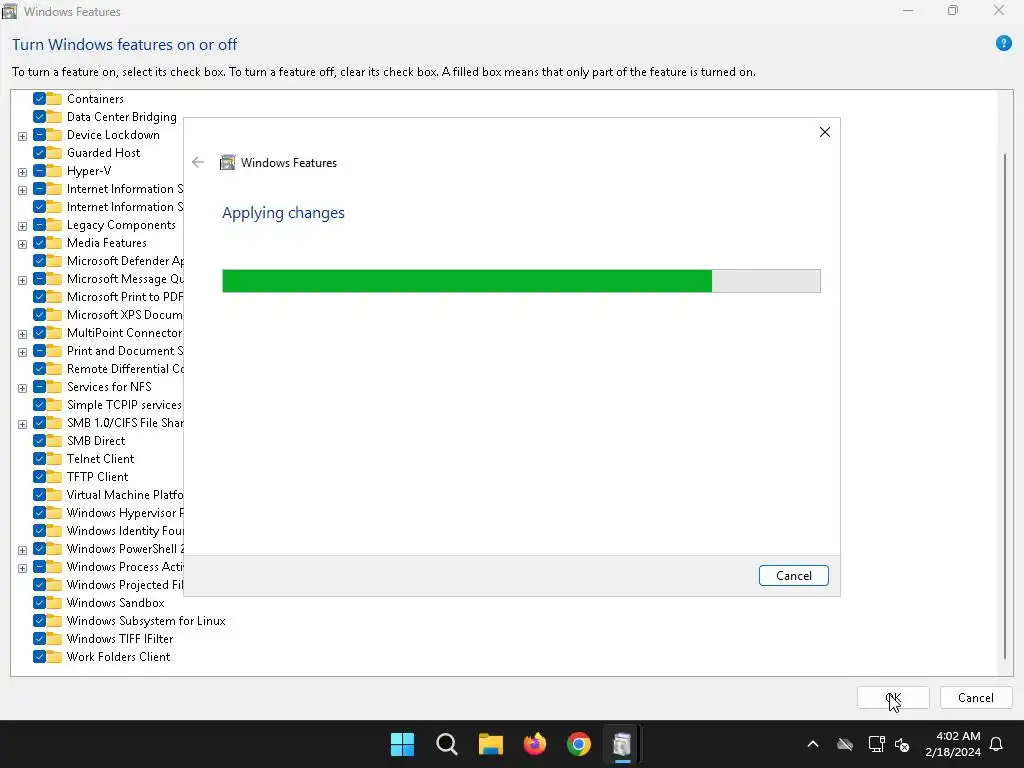
Task: Click Cancel in main Windows Features window
Action: click(x=976, y=697)
